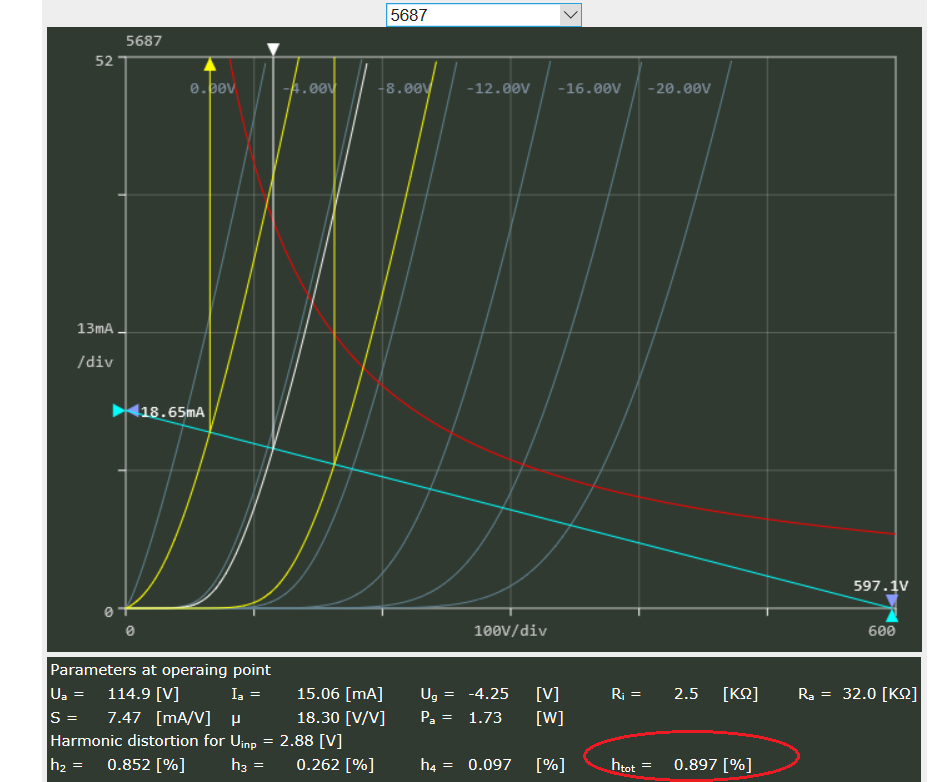Click the 18.65mA load line current label
The image size is (949, 782).
(173, 412)
